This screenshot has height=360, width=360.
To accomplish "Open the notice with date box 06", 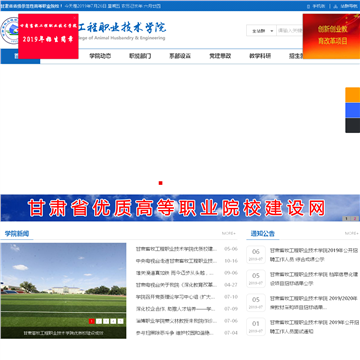I will pos(314,255).
